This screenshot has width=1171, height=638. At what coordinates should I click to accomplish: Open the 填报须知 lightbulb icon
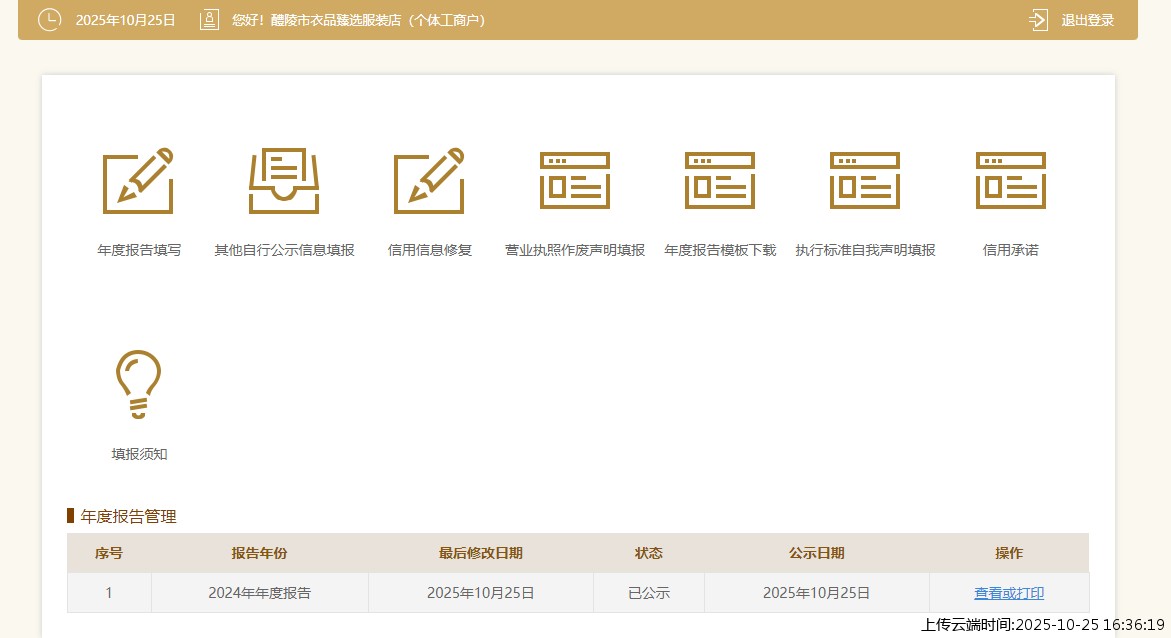pyautogui.click(x=138, y=384)
